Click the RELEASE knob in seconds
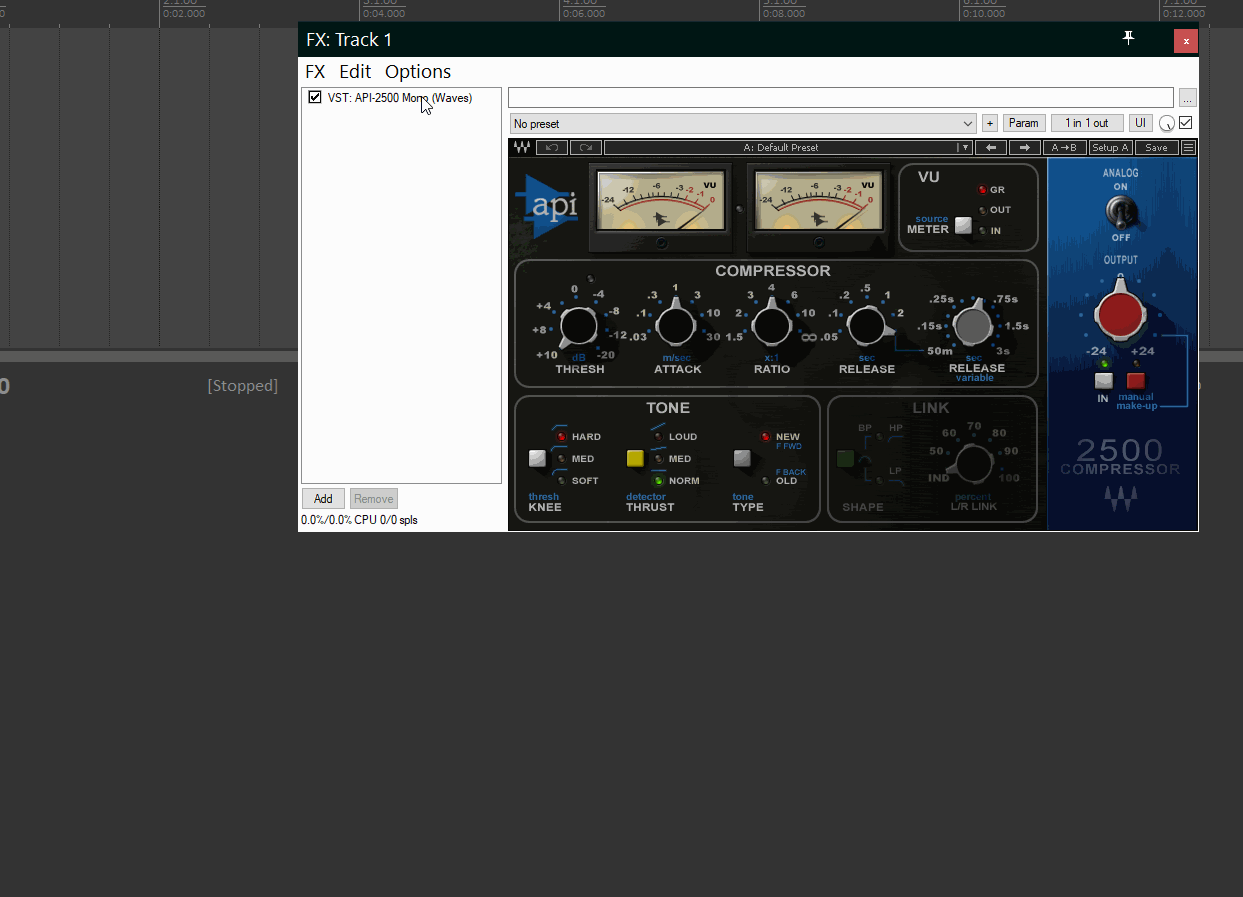The image size is (1243, 897). click(x=867, y=325)
